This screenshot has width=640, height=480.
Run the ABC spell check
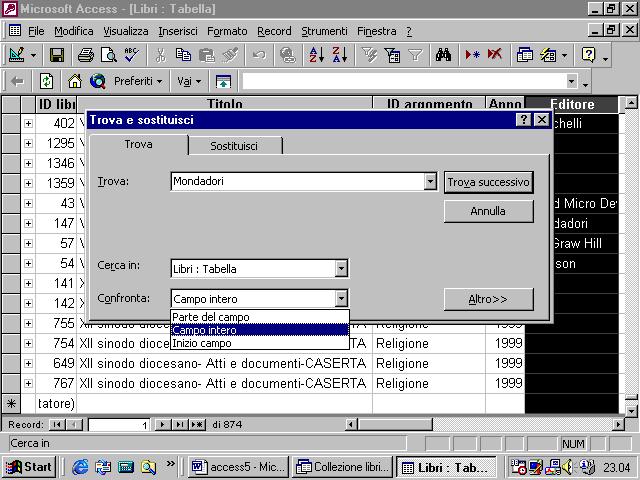131,55
